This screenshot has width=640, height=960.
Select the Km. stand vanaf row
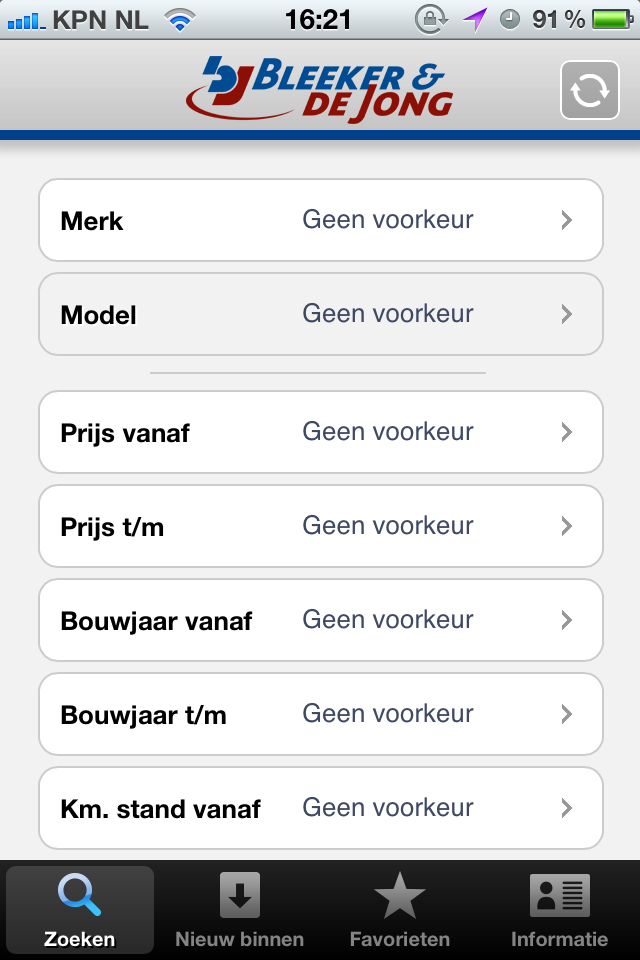pos(320,808)
